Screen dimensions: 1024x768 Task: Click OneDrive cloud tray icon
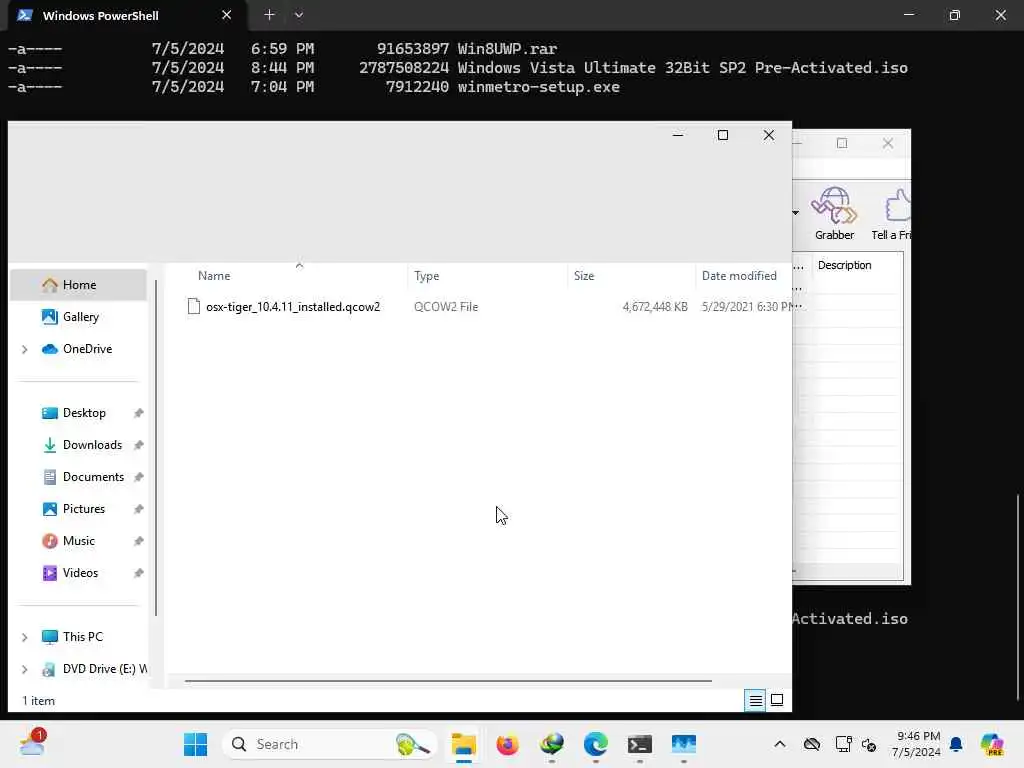(x=812, y=744)
